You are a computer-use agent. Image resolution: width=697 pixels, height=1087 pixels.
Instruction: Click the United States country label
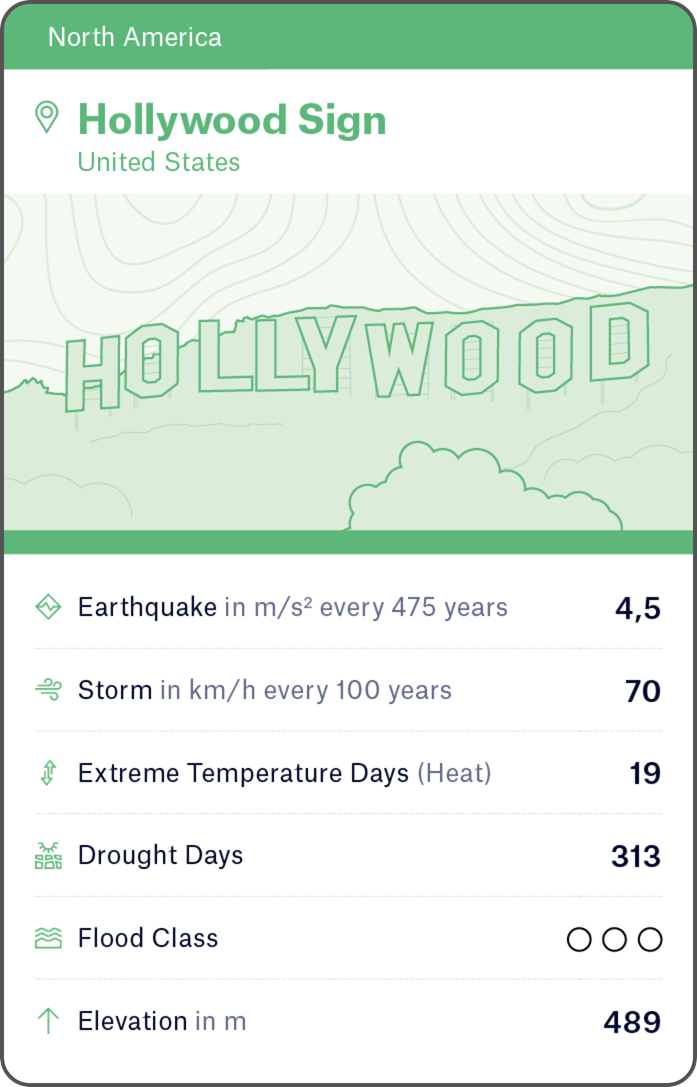[x=159, y=162]
